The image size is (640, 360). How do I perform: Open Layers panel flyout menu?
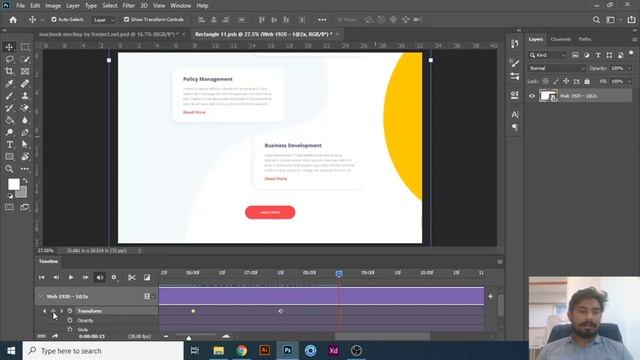634,40
